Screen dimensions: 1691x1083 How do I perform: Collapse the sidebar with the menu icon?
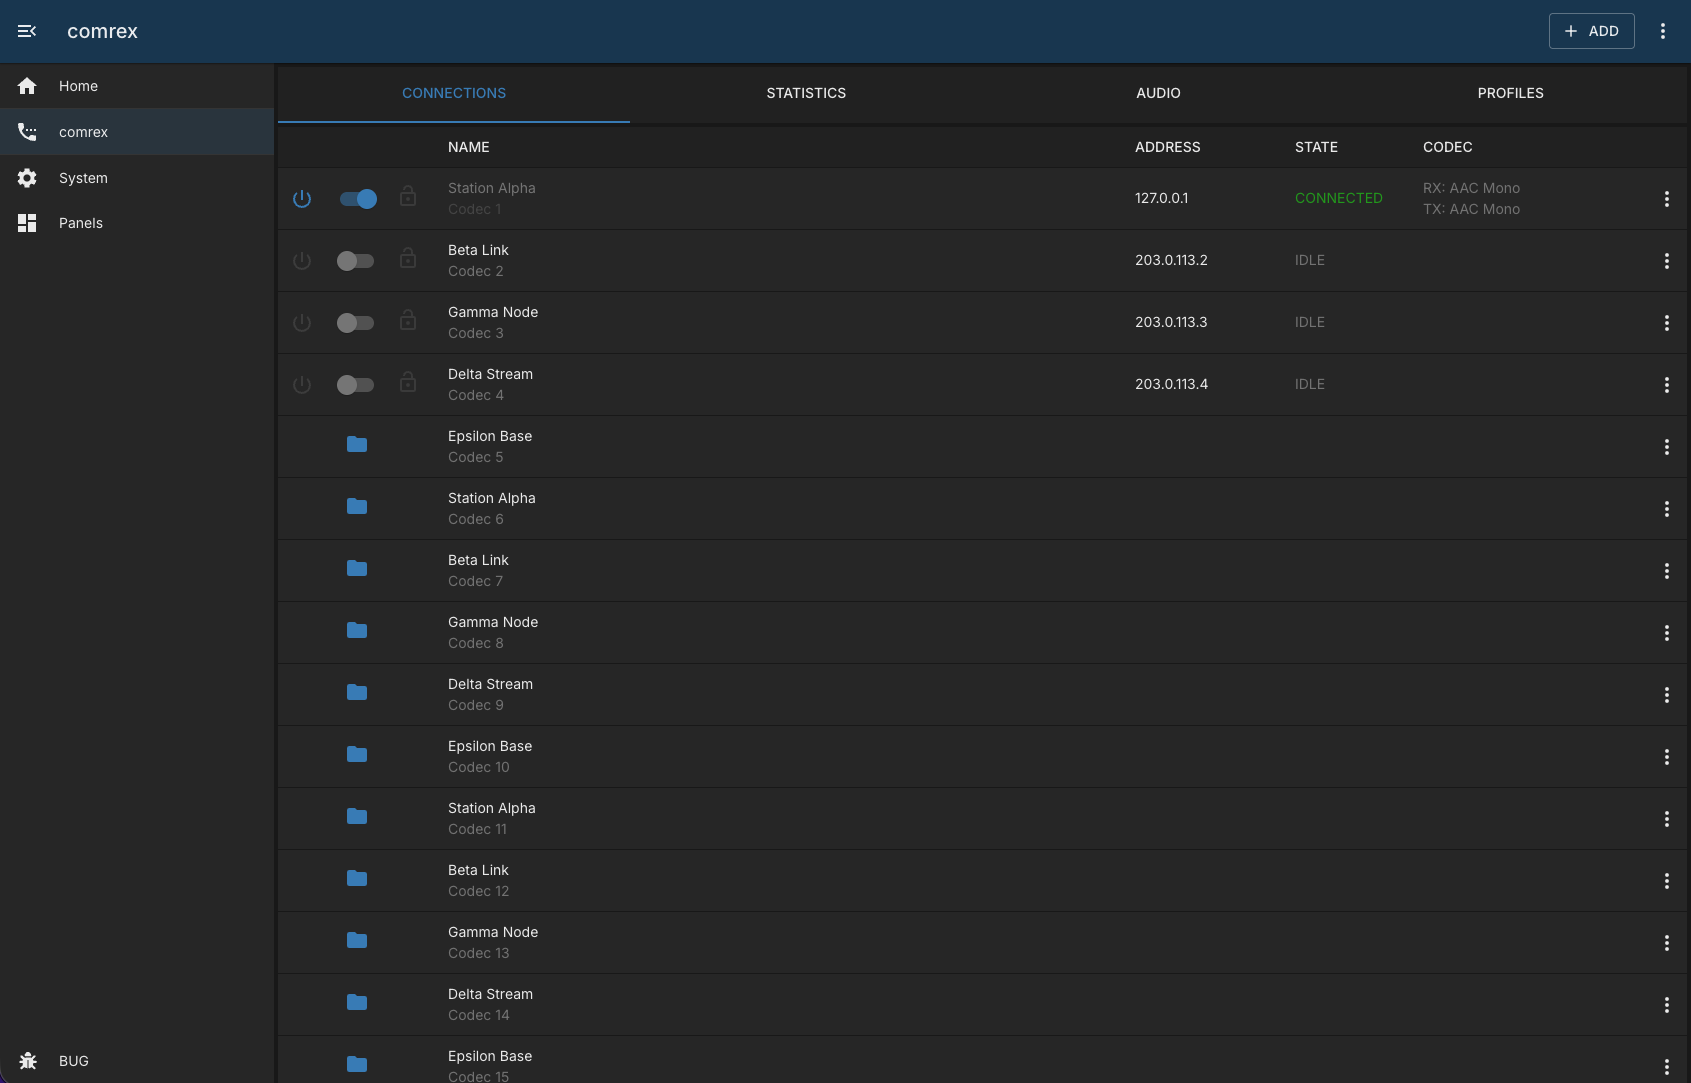point(27,31)
